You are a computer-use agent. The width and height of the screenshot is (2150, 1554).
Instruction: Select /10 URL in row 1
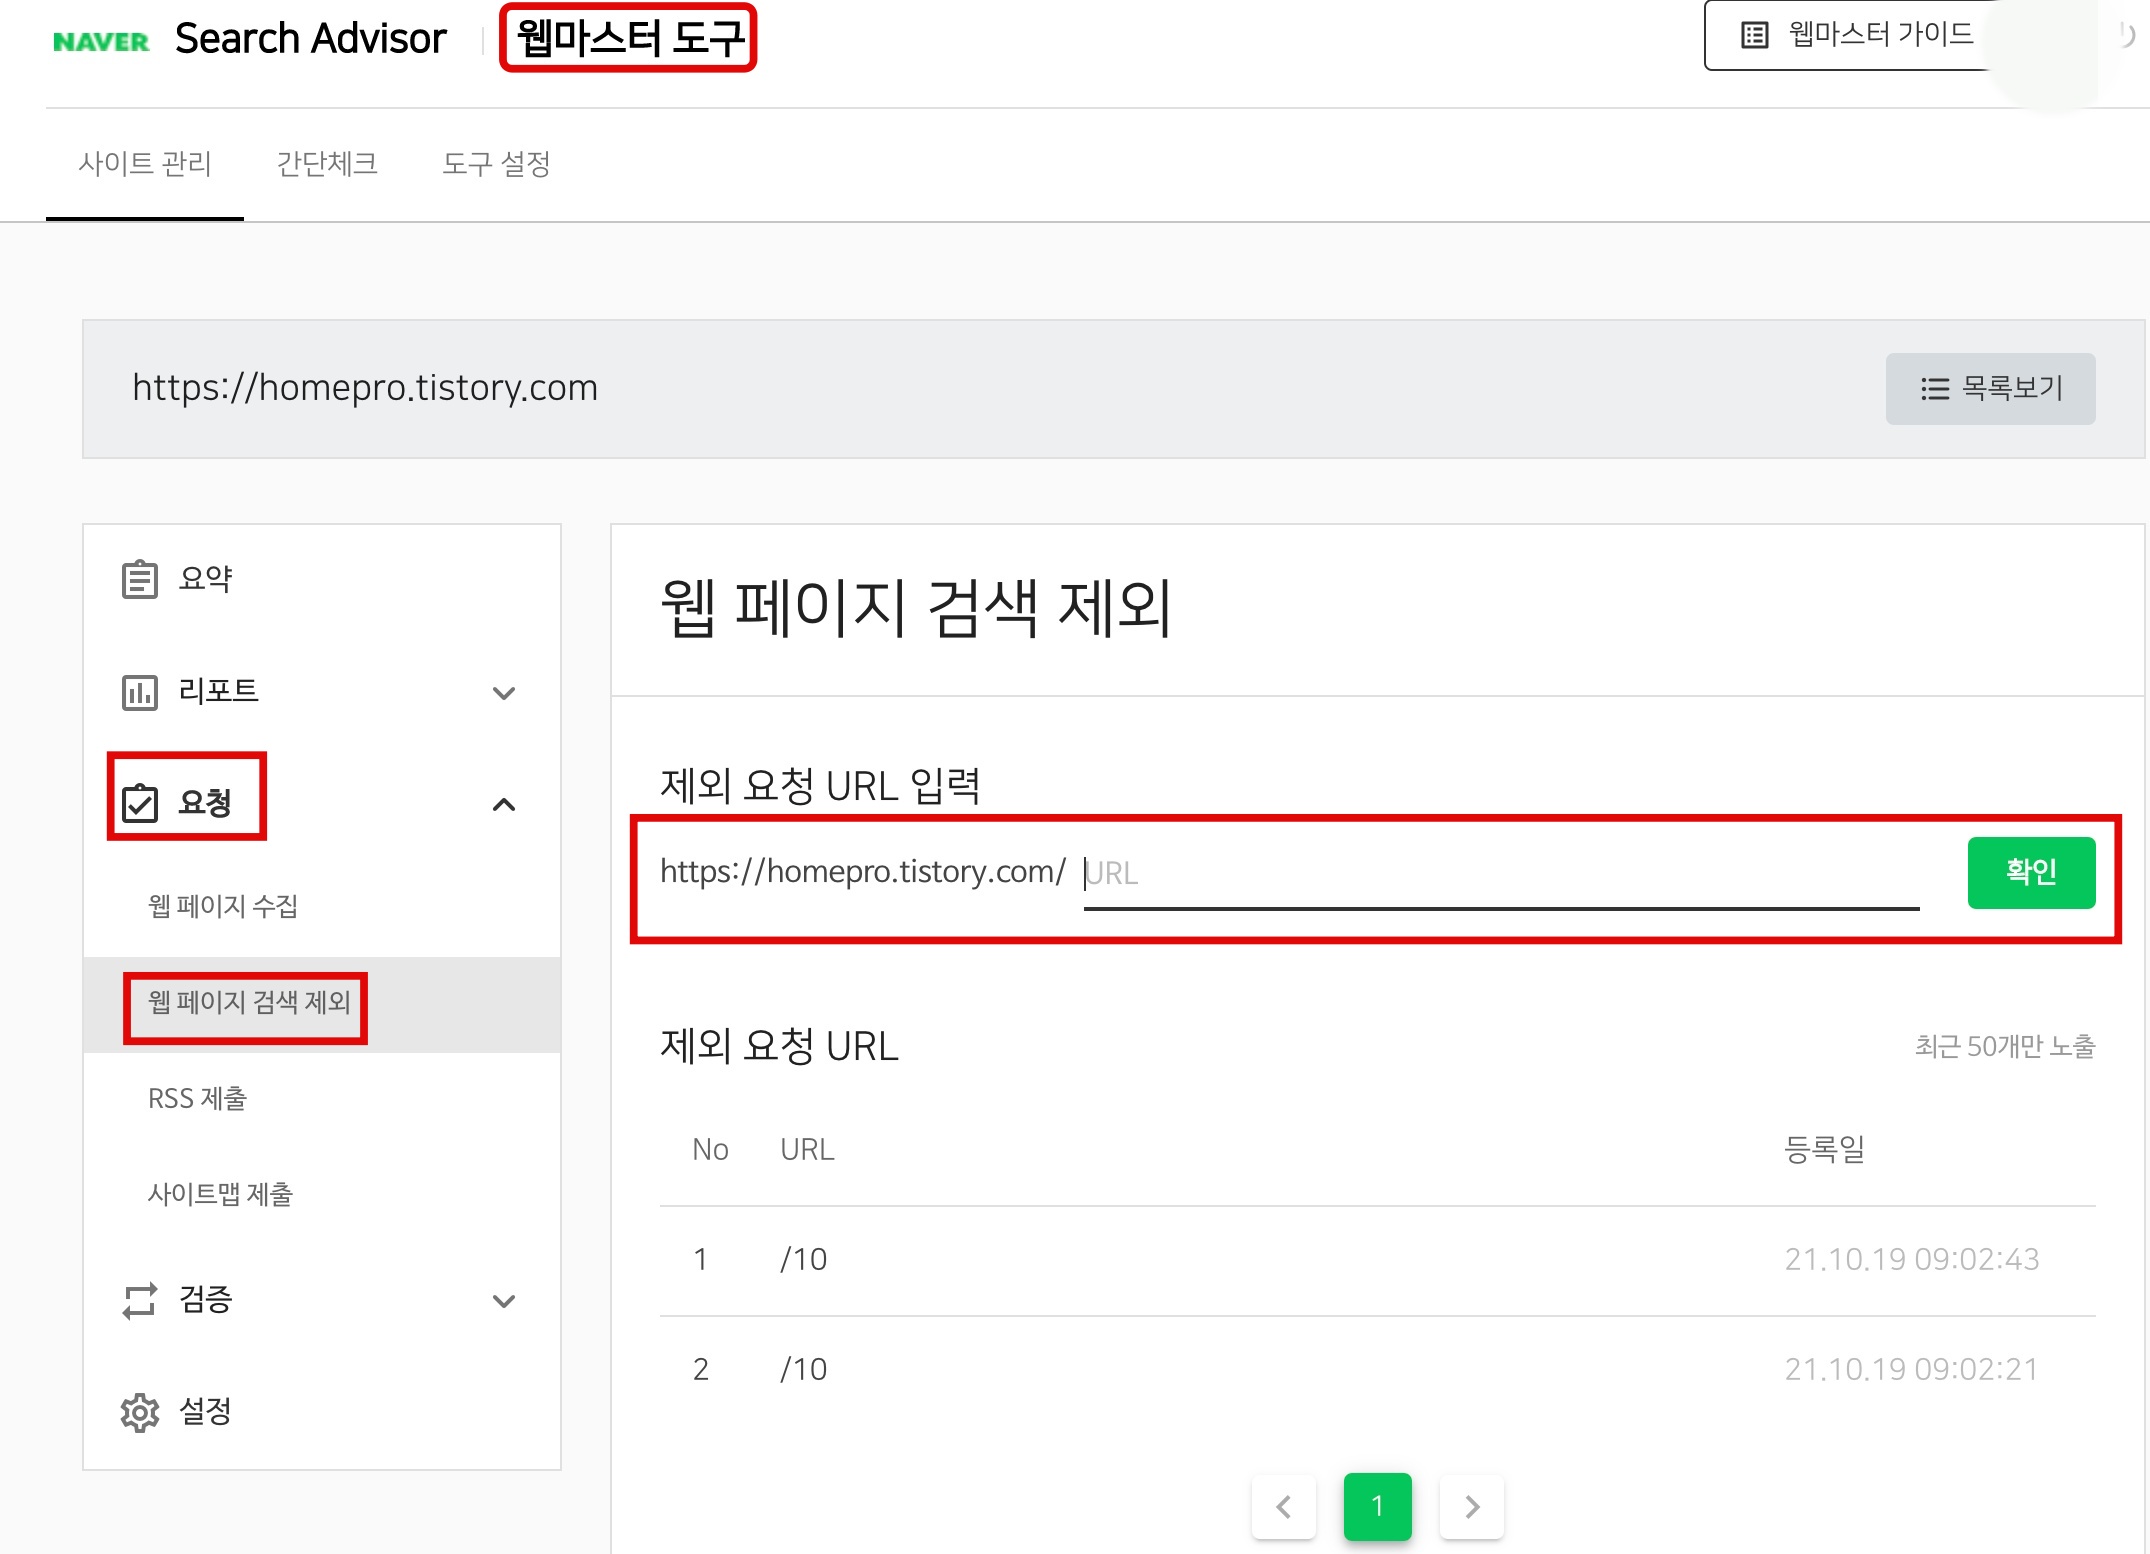click(804, 1259)
